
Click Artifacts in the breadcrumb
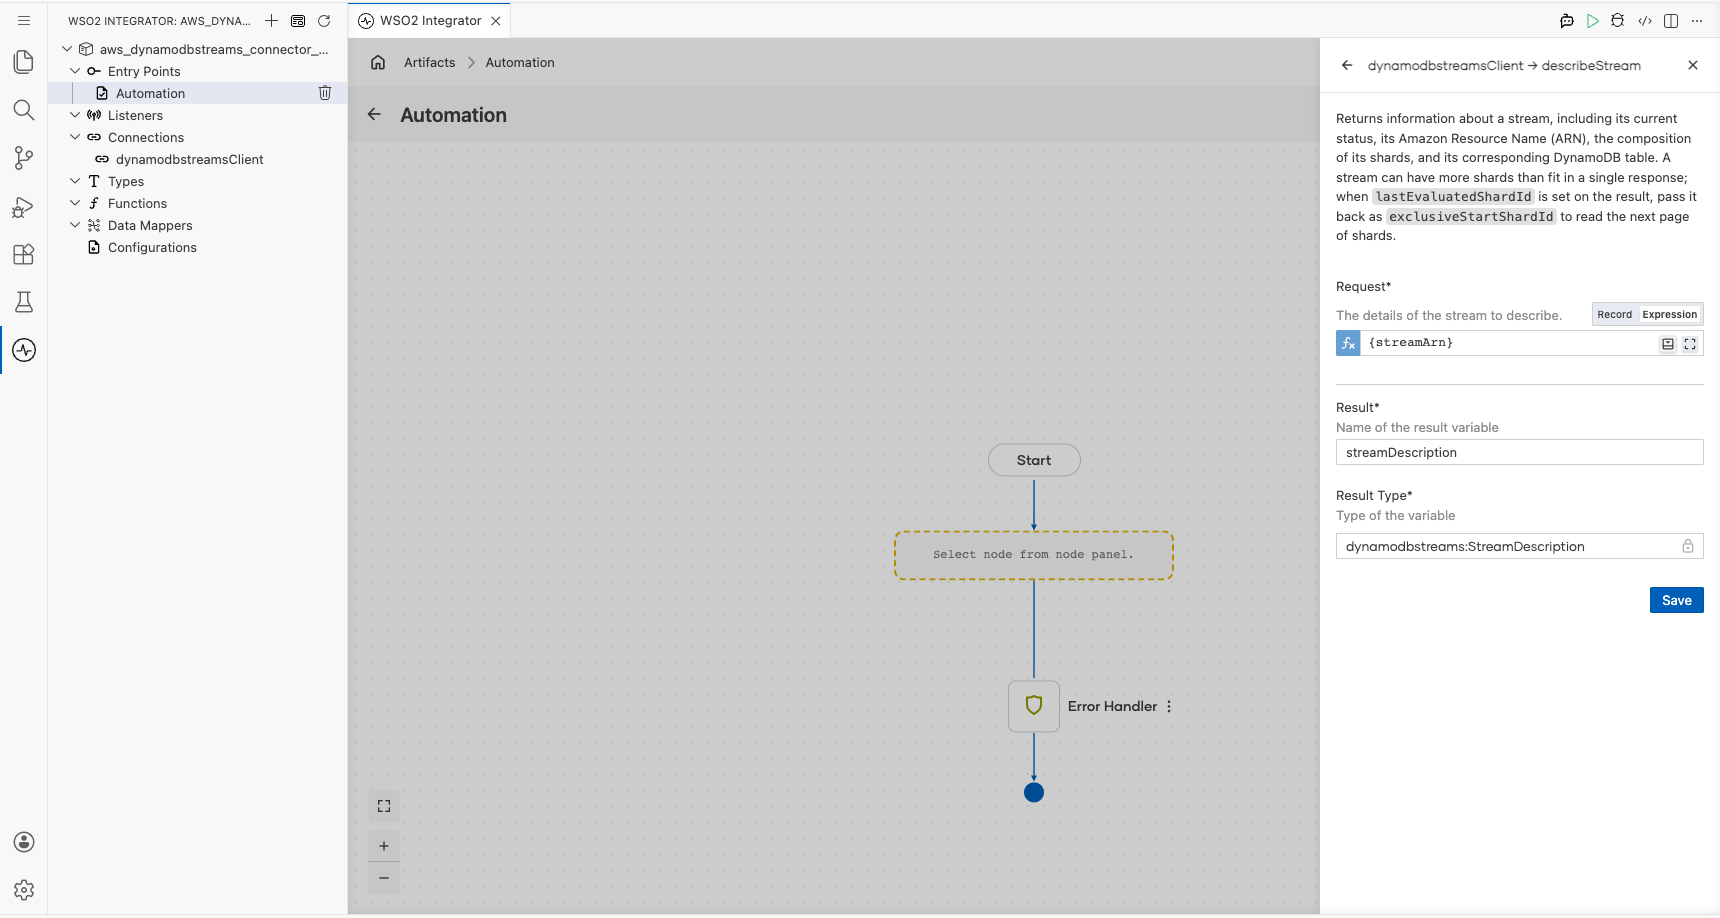click(x=429, y=62)
